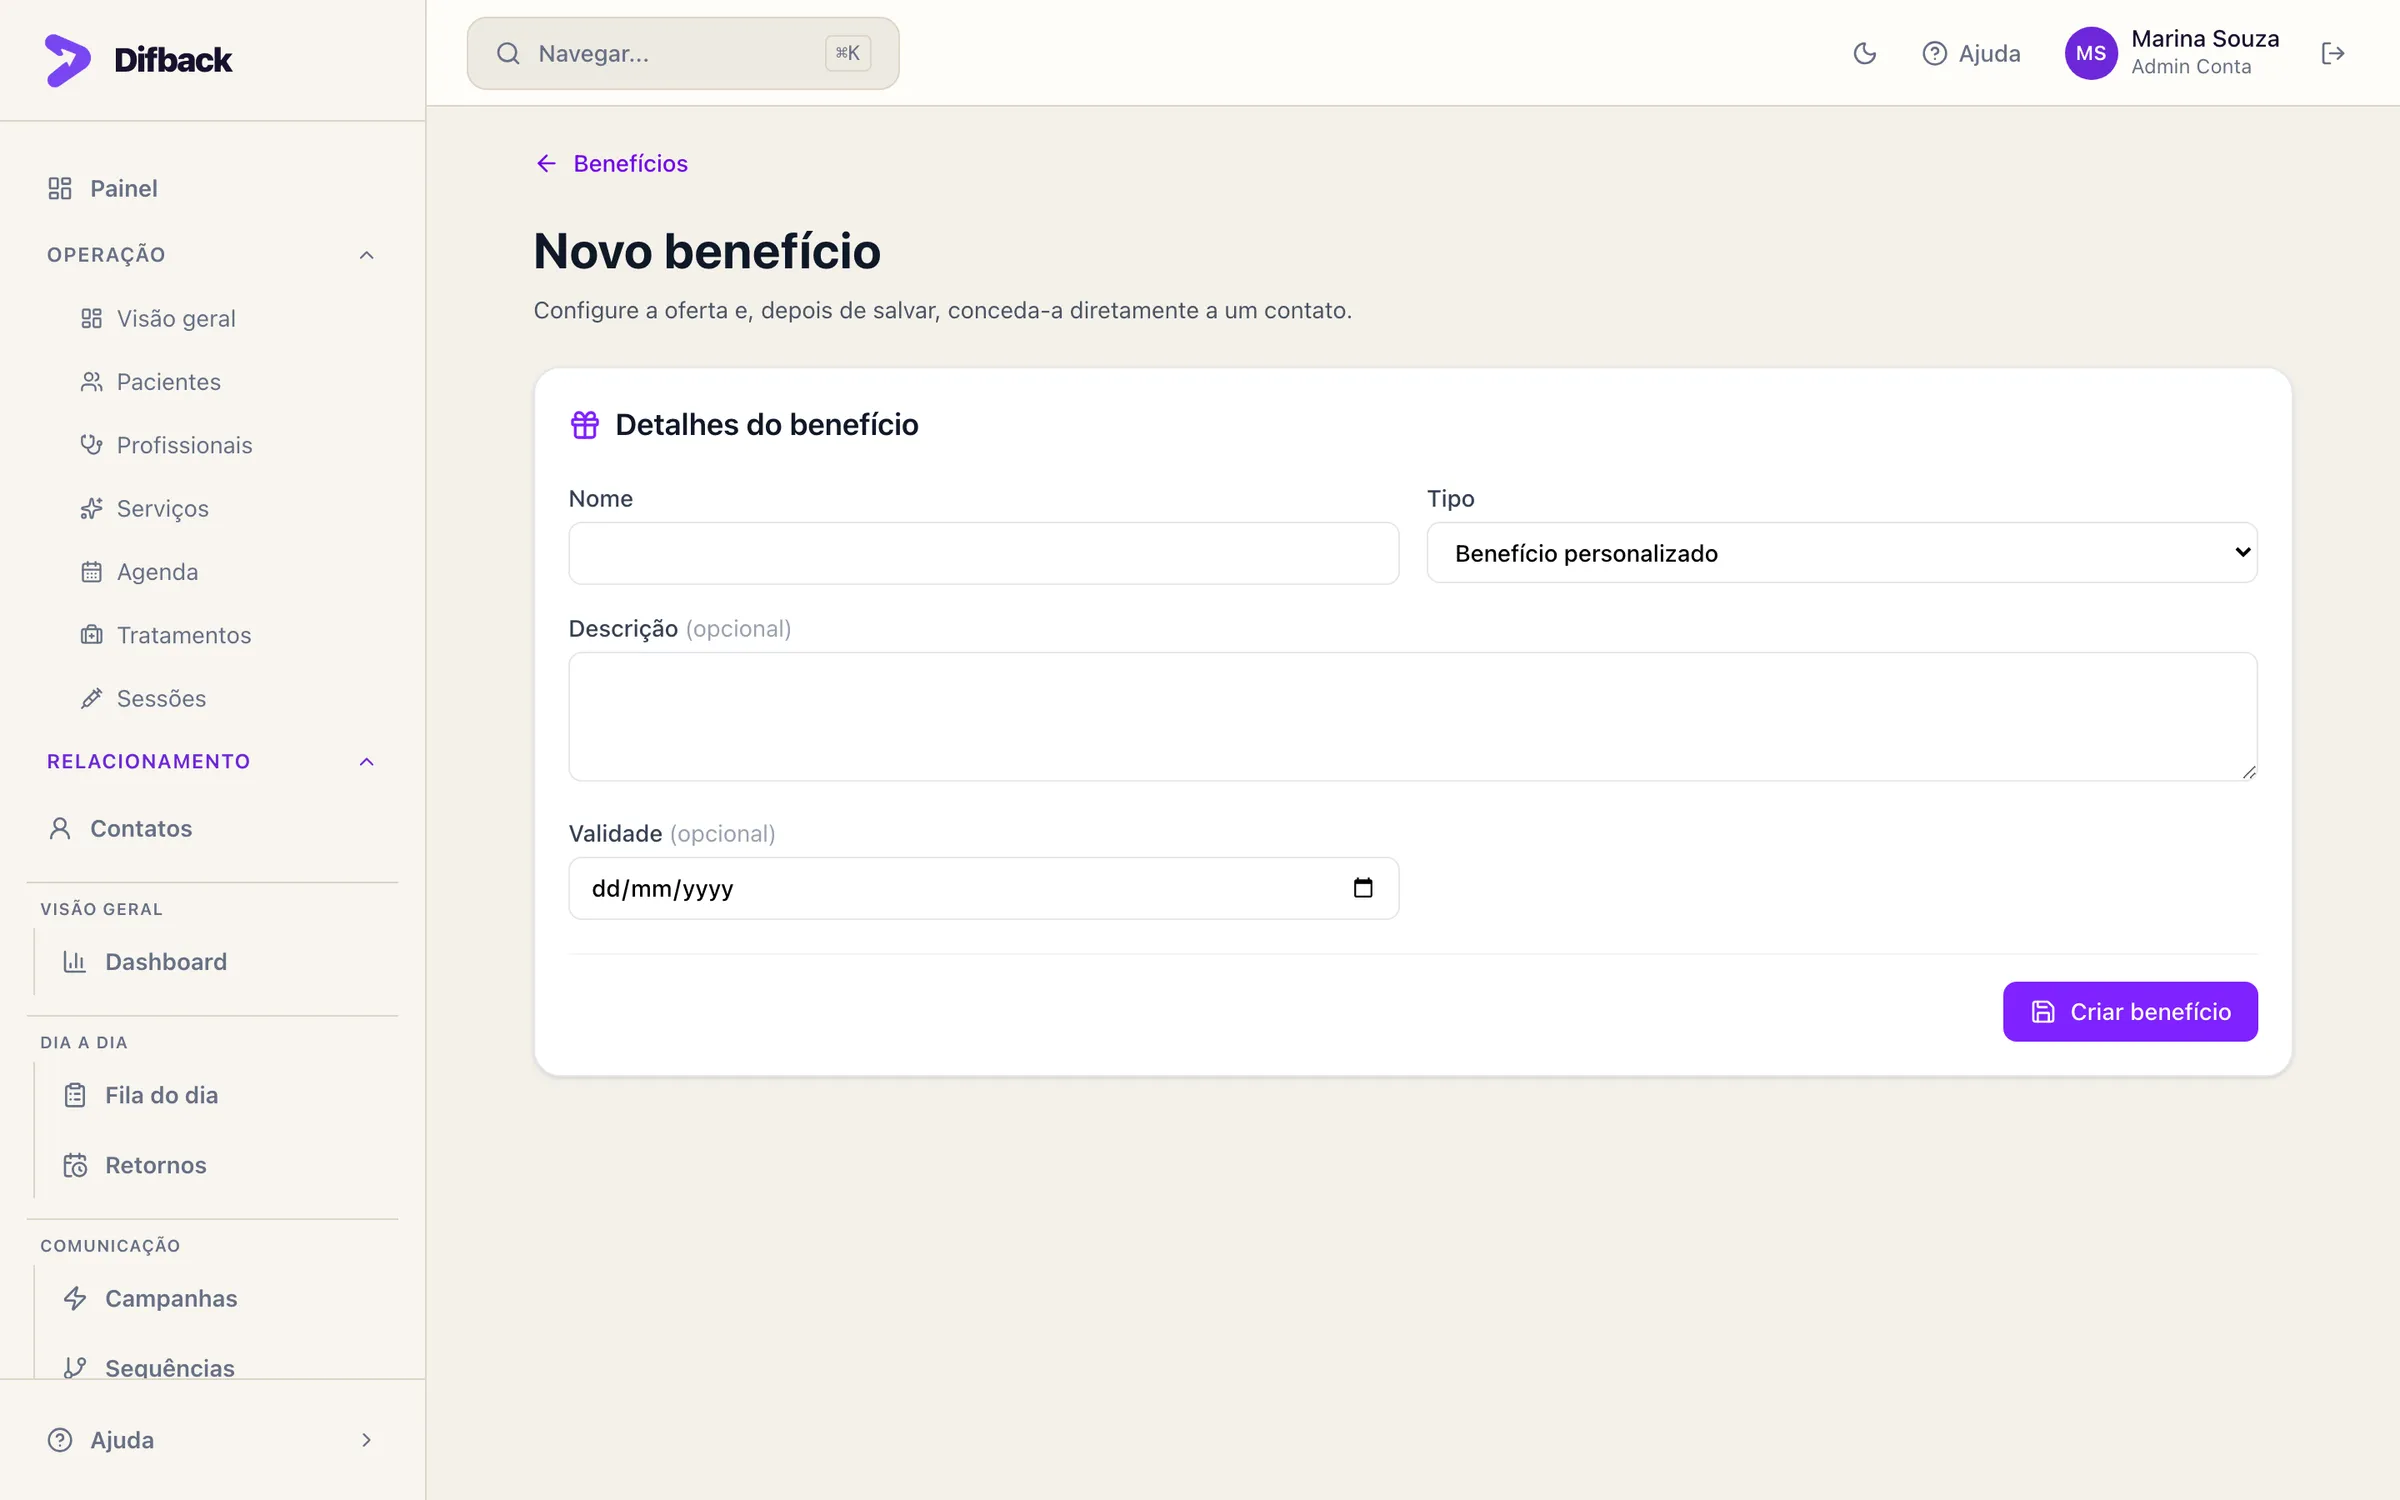Screen dimensions: 2400x1500
Task: Click the Nome input field
Action: point(983,553)
